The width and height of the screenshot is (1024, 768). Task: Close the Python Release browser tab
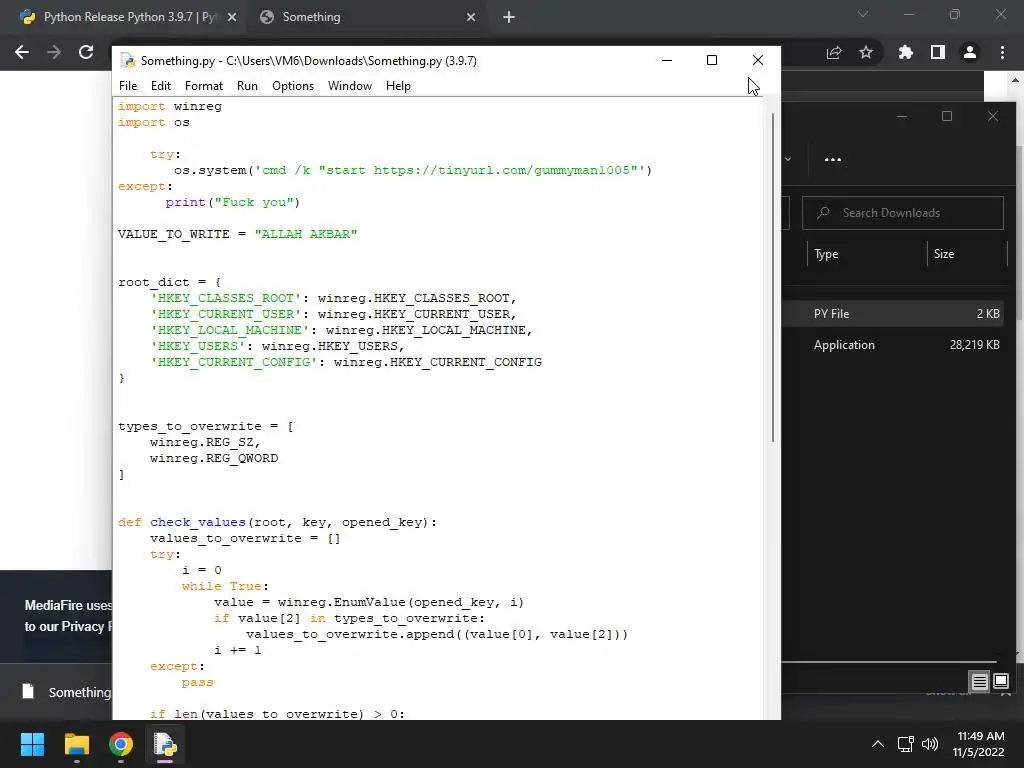point(232,17)
